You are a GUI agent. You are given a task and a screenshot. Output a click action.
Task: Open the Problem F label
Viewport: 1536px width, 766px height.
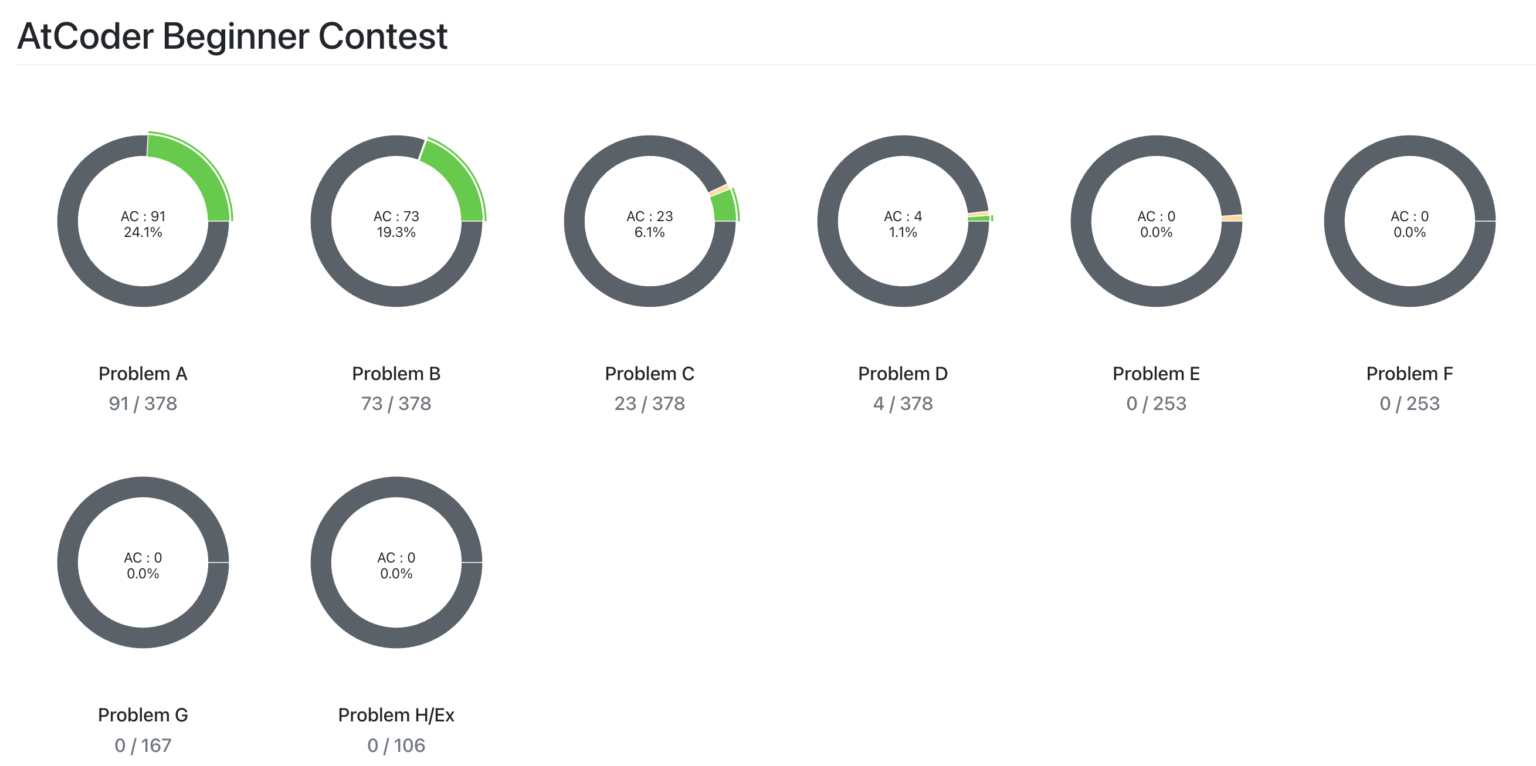point(1410,374)
